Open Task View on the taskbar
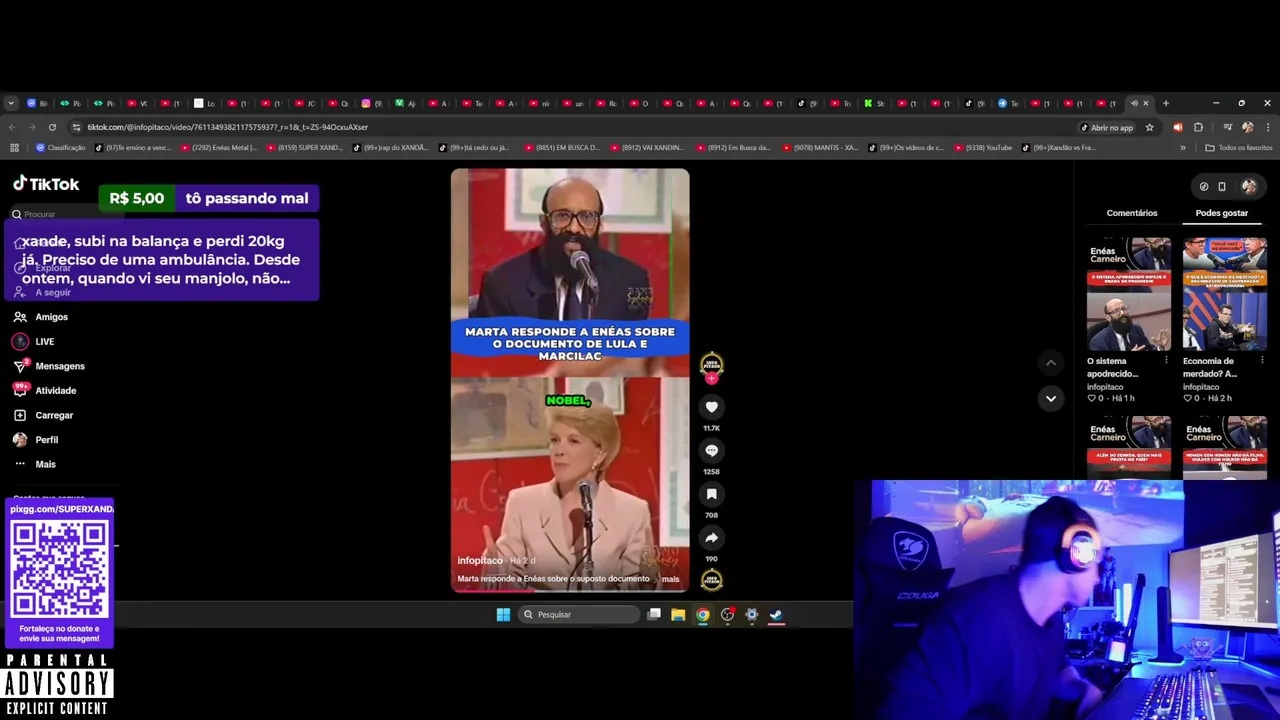The height and width of the screenshot is (720, 1280). point(654,615)
